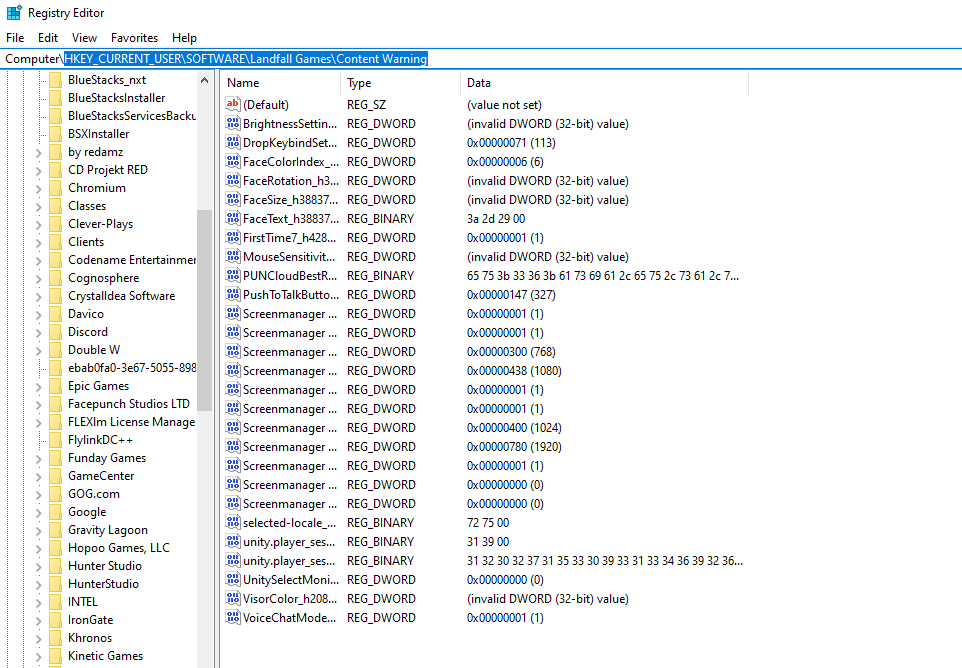The image size is (962, 668).
Task: Click the Discord folder icon
Action: [x=55, y=332]
